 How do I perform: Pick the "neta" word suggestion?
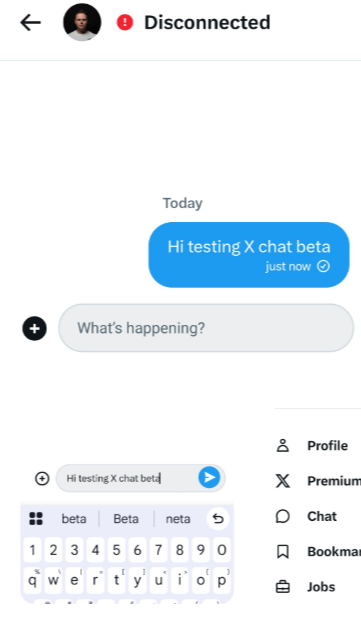coord(178,519)
